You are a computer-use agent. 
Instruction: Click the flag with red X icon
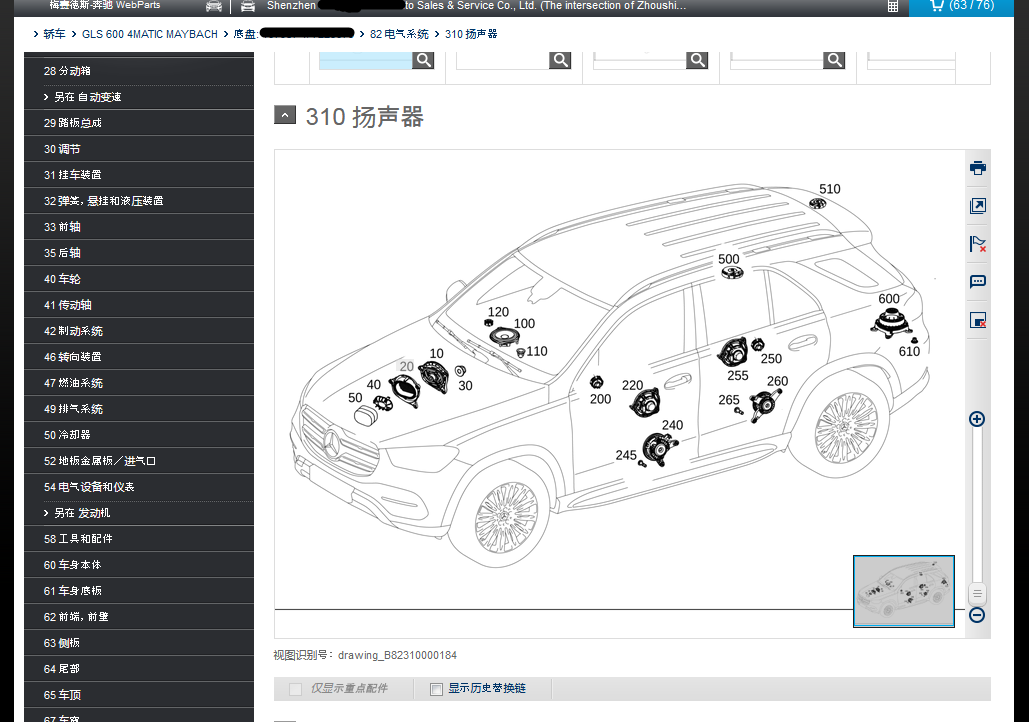pyautogui.click(x=978, y=244)
